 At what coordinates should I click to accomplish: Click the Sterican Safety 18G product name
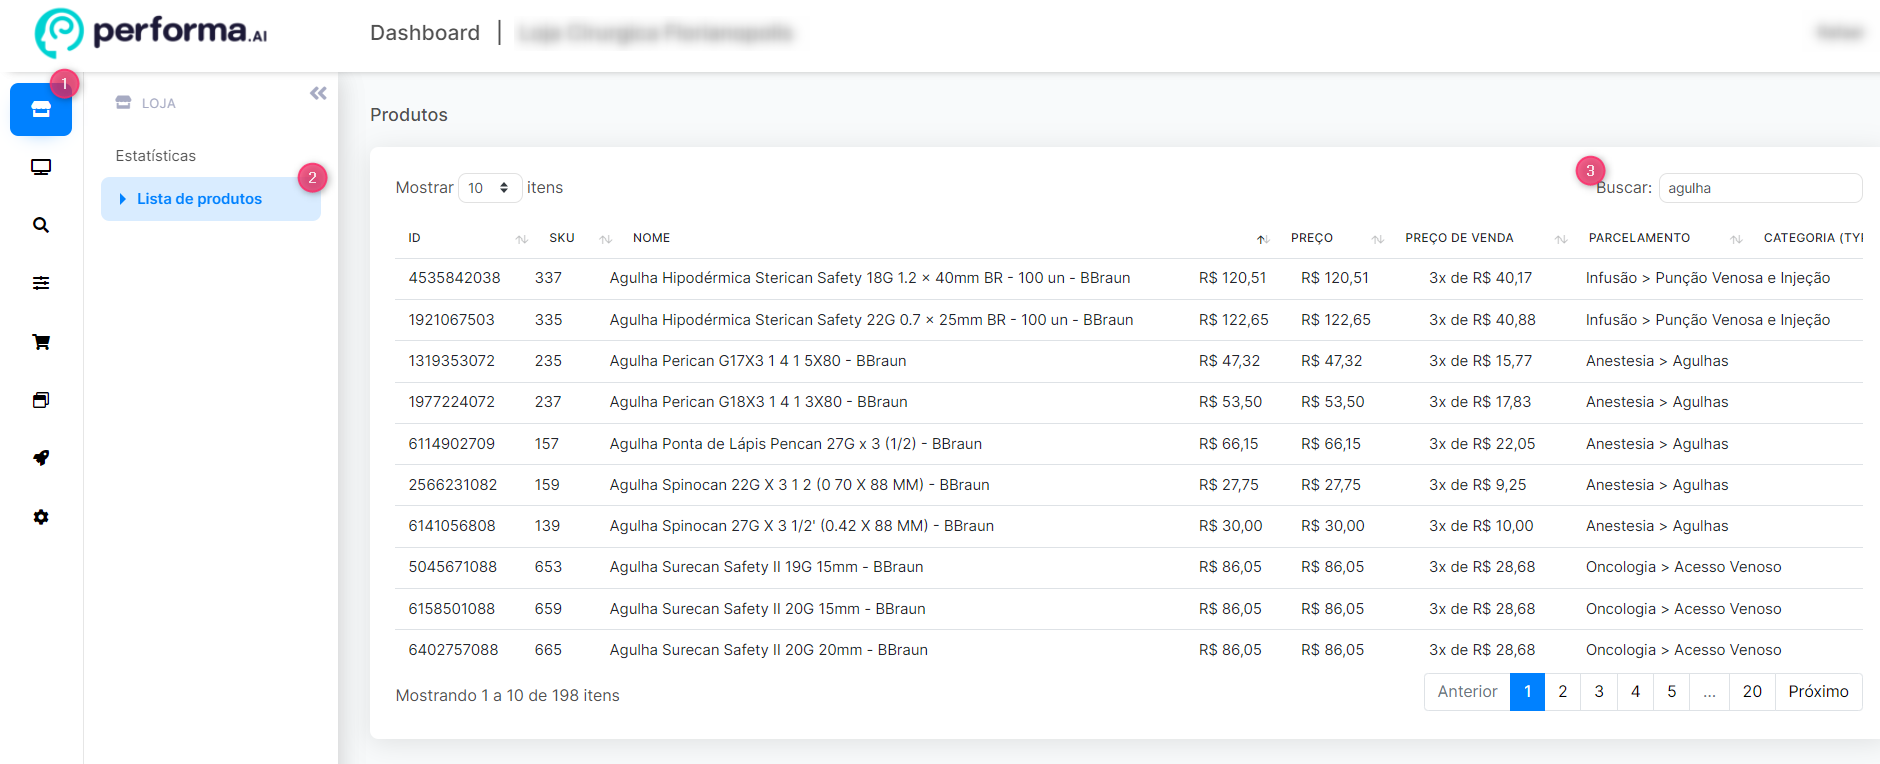coord(870,278)
